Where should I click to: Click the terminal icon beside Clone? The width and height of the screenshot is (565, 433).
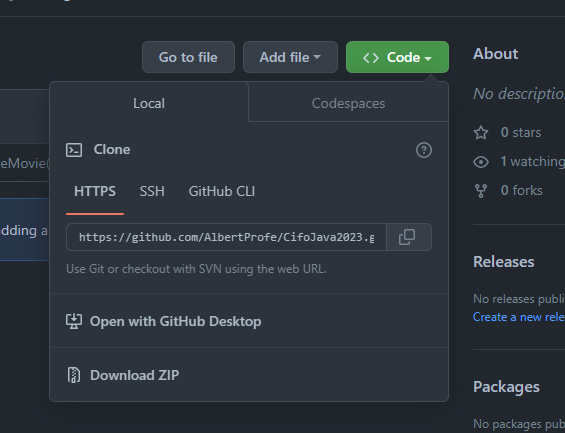pos(74,150)
